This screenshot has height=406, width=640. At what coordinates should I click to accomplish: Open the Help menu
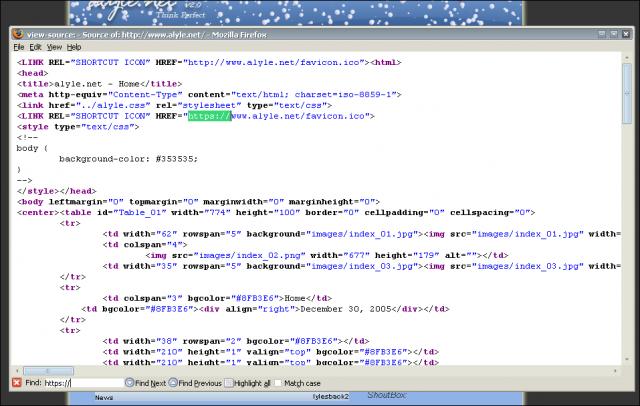(x=74, y=47)
